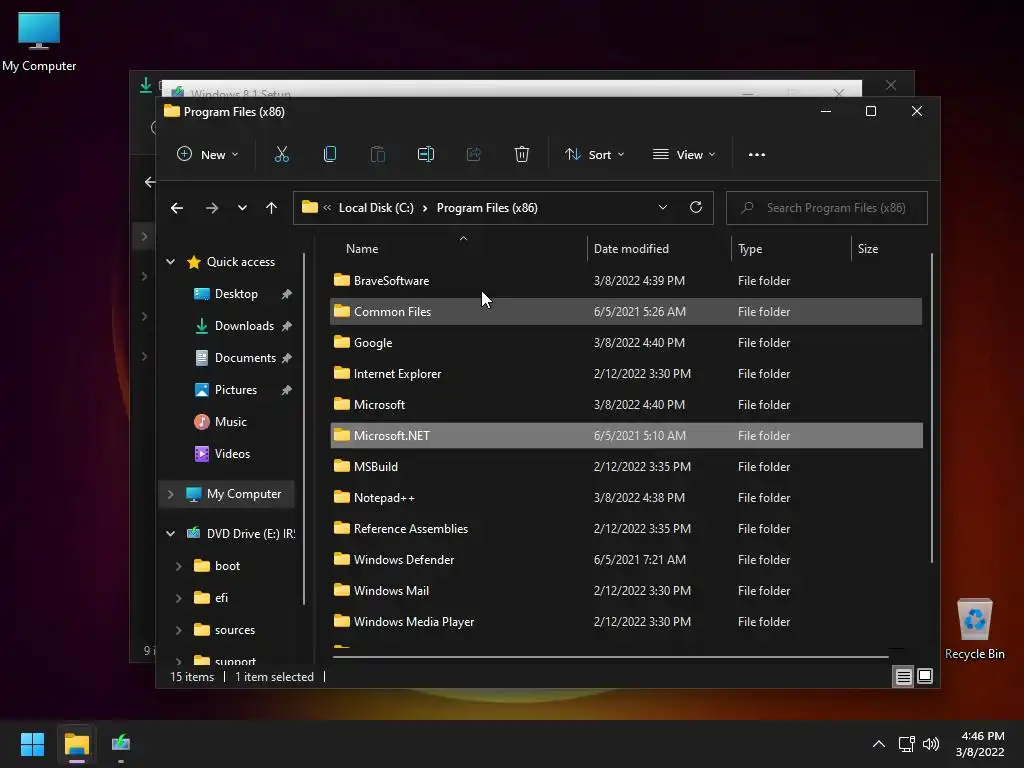This screenshot has width=1024, height=768.
Task: Refresh the Program Files (x86) folder
Action: [x=696, y=208]
